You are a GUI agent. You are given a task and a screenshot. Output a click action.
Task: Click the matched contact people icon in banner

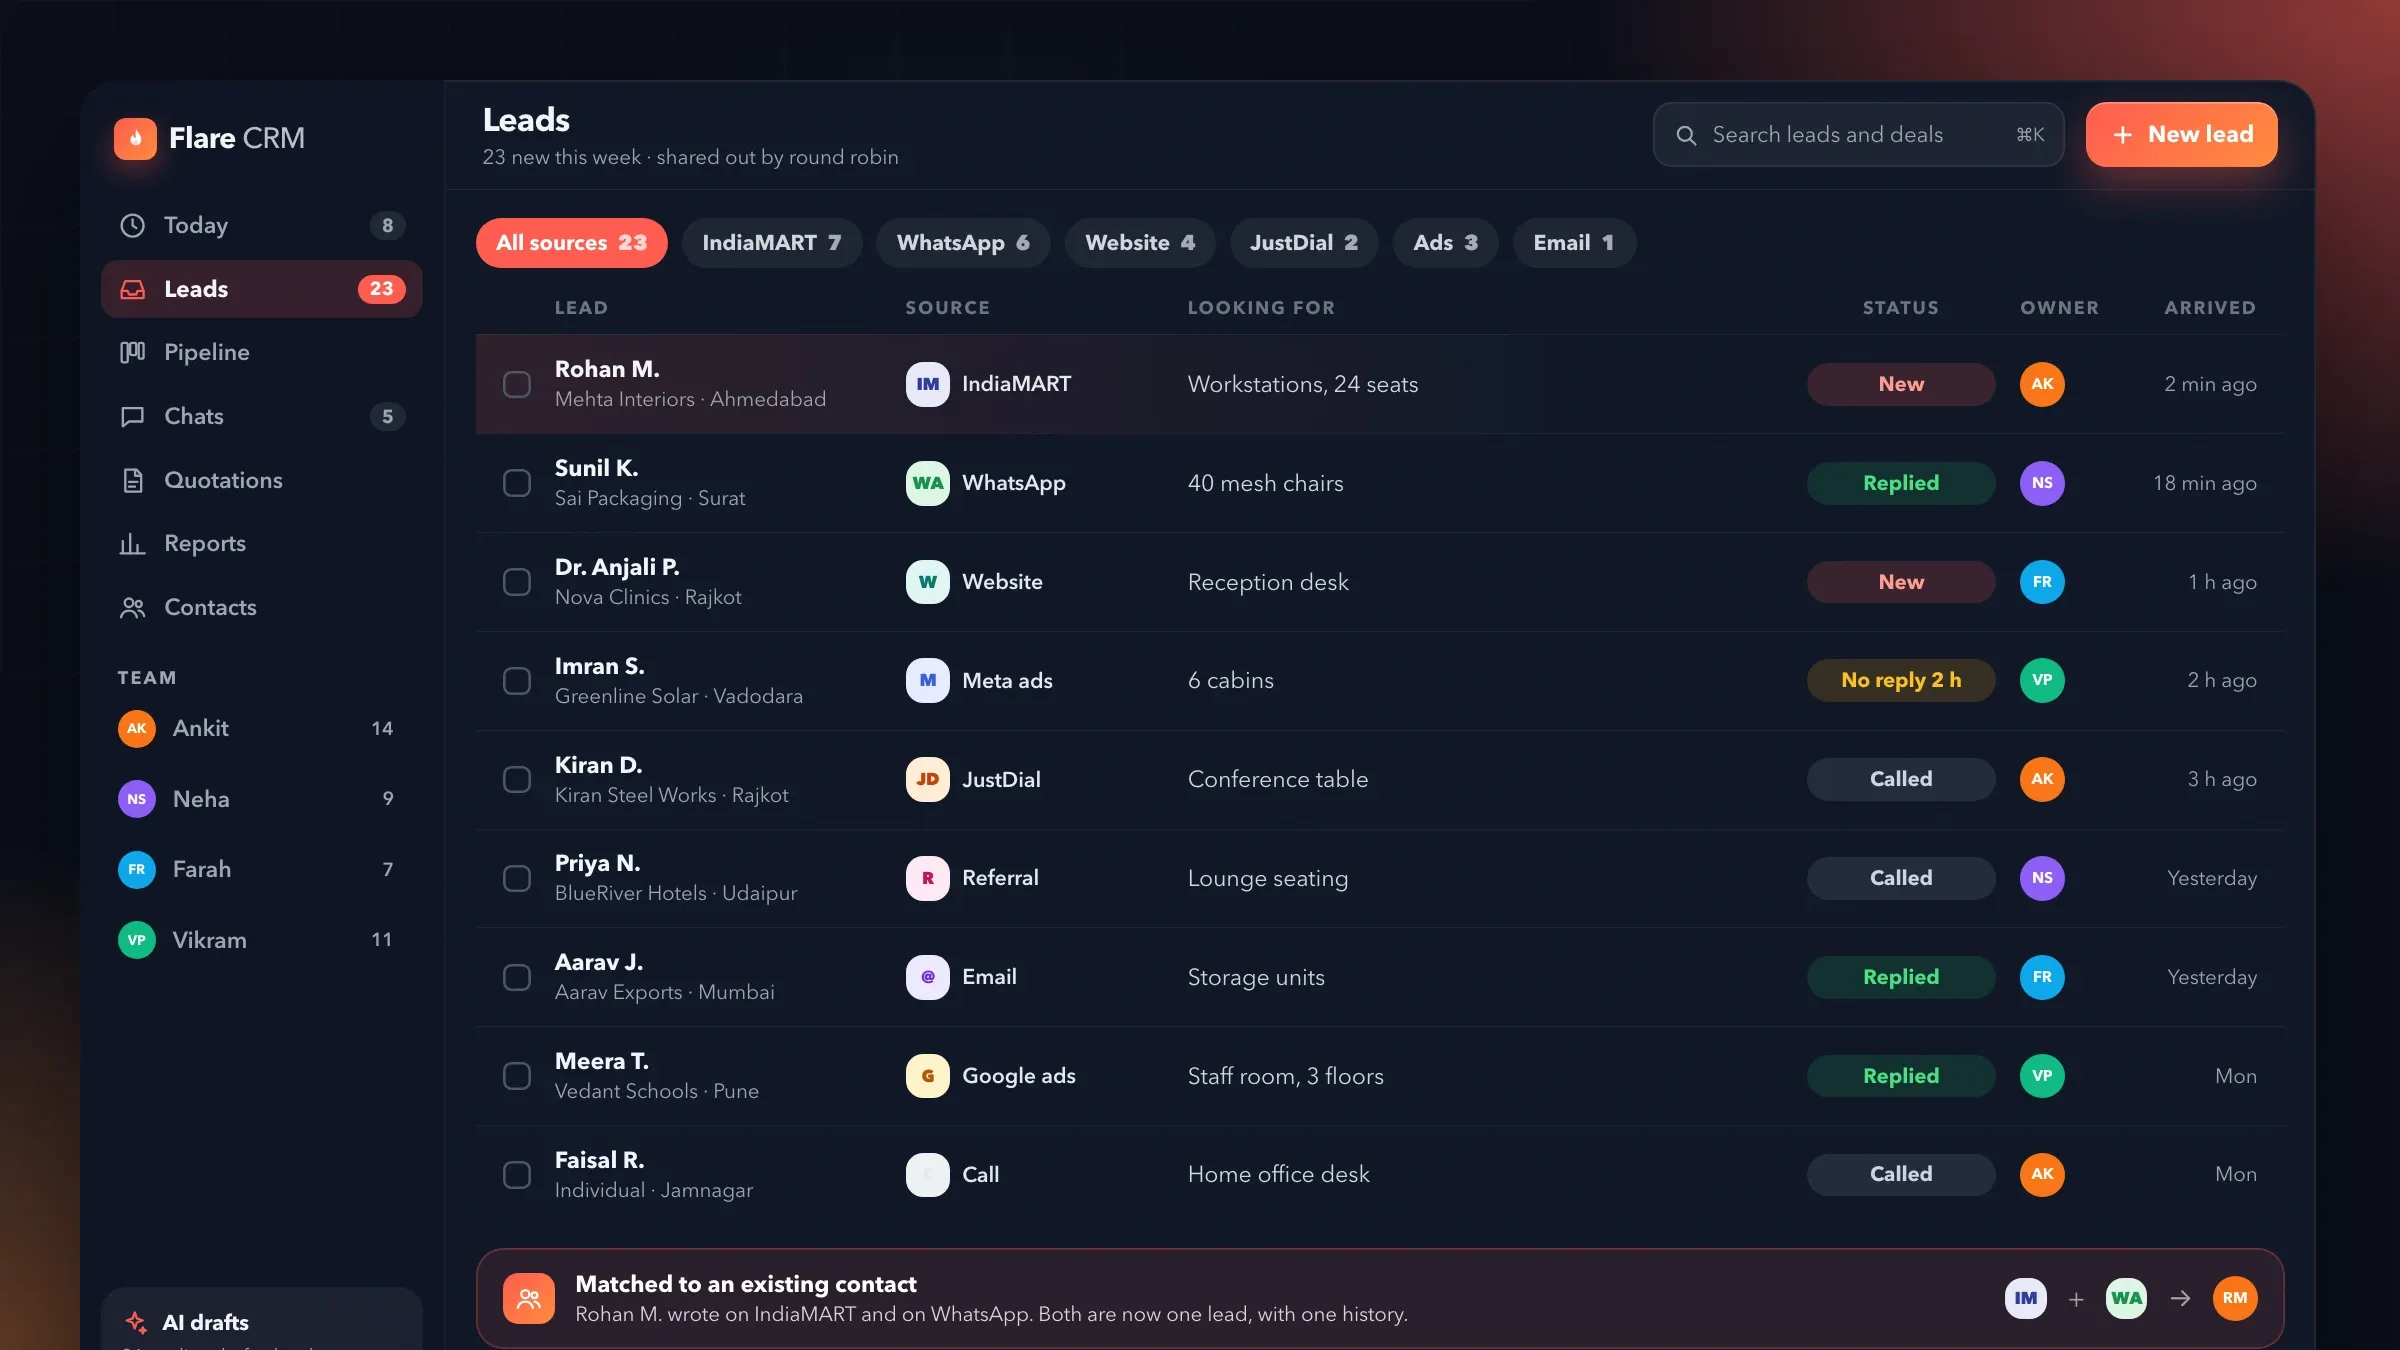[x=529, y=1298]
